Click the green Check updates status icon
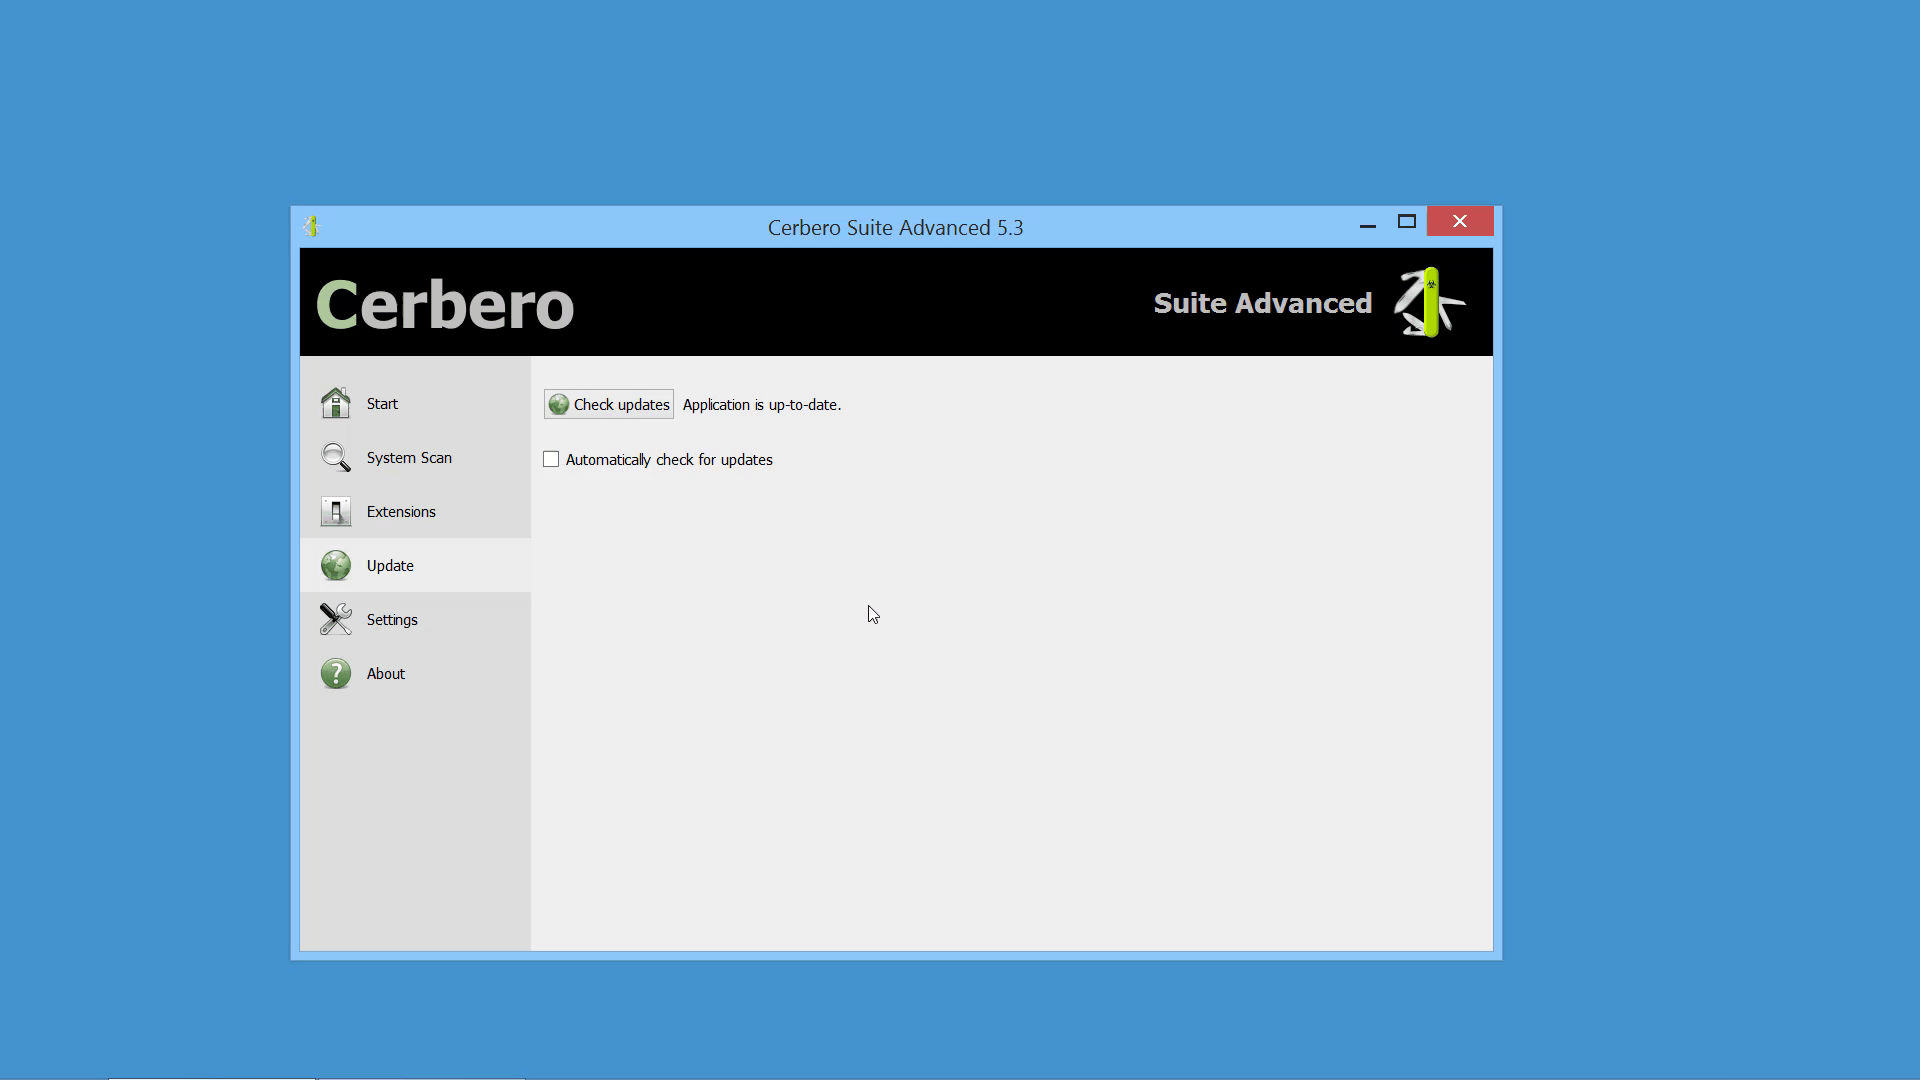 (x=556, y=404)
